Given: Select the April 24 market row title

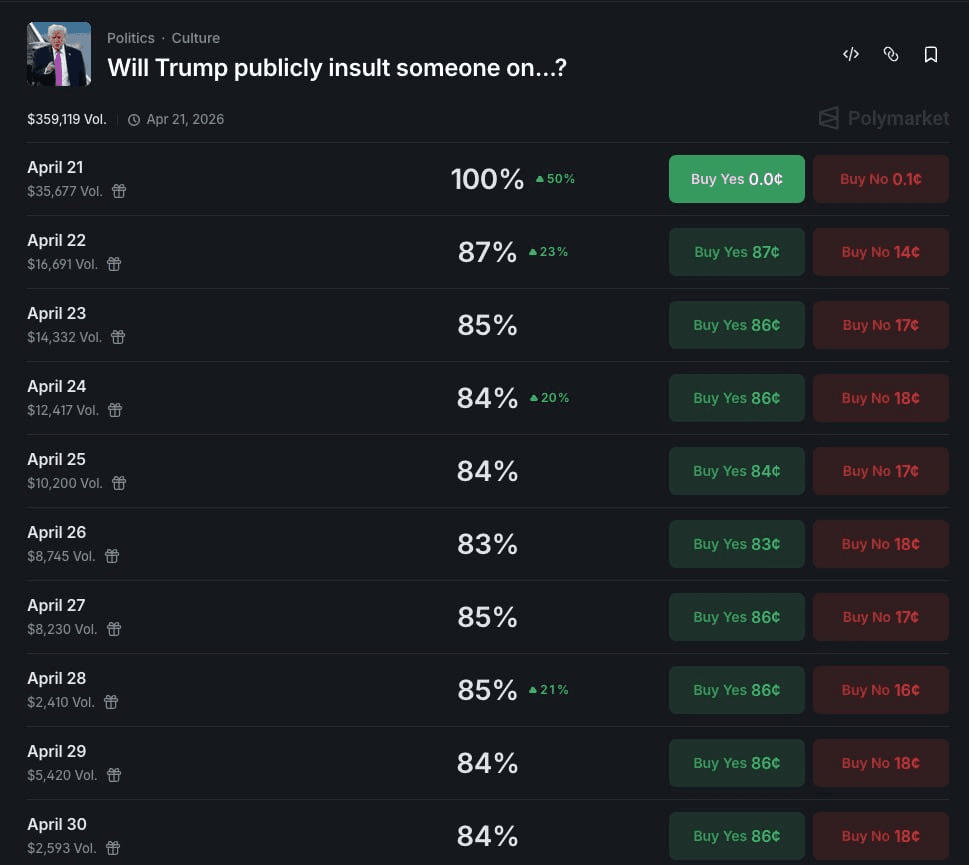Looking at the screenshot, I should [x=57, y=386].
